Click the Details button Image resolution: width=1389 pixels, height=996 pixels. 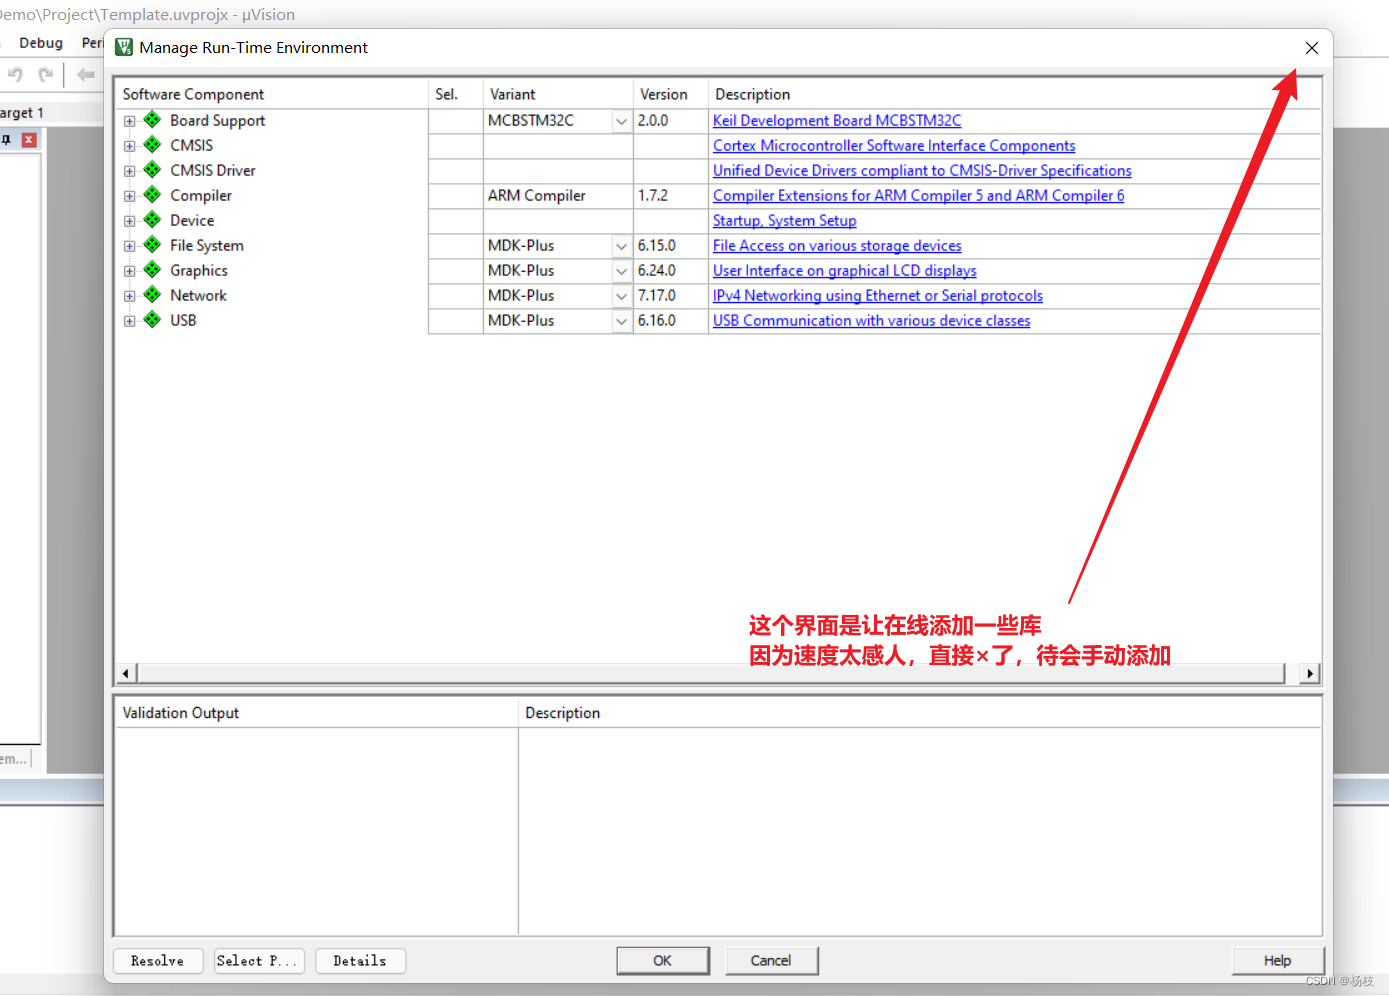click(360, 961)
